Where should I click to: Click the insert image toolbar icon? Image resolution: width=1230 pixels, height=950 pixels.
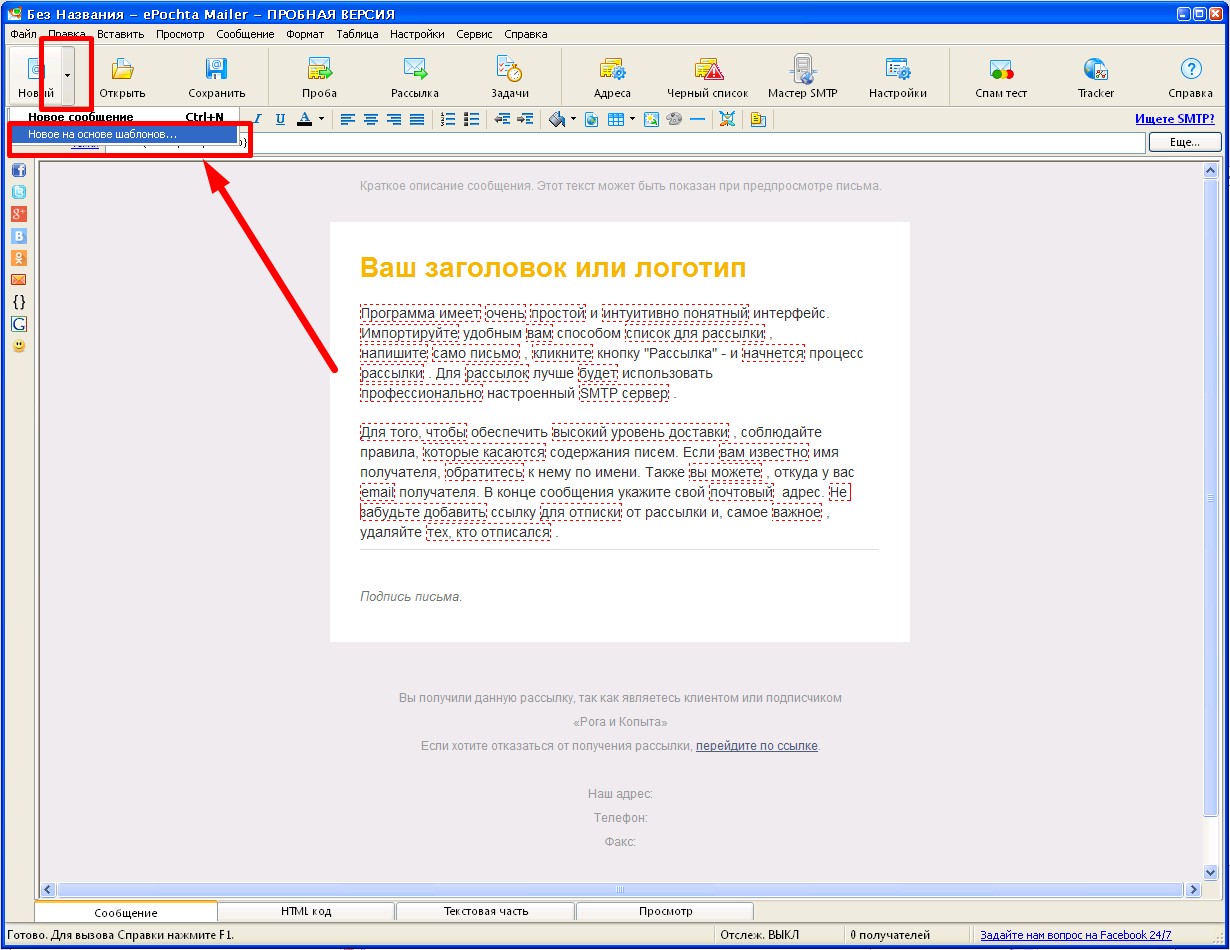[x=651, y=119]
